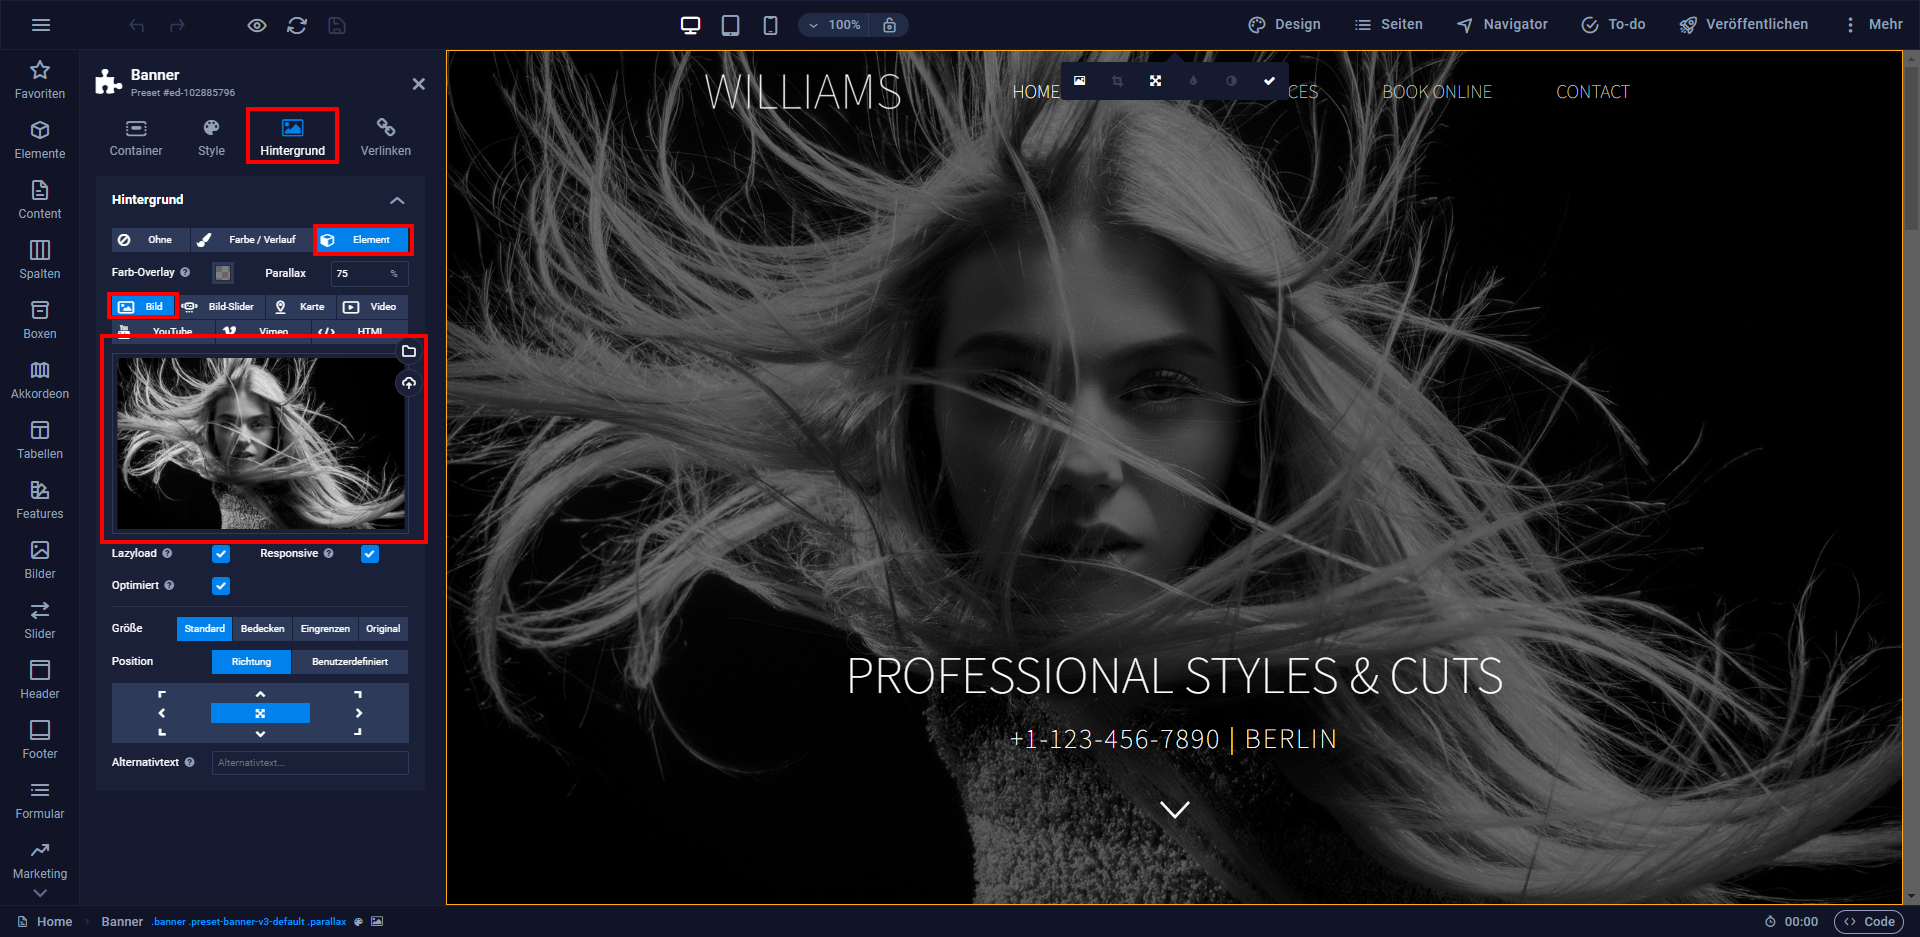Open the Farb-Overlay color swatch
Image resolution: width=1920 pixels, height=937 pixels.
click(x=223, y=273)
